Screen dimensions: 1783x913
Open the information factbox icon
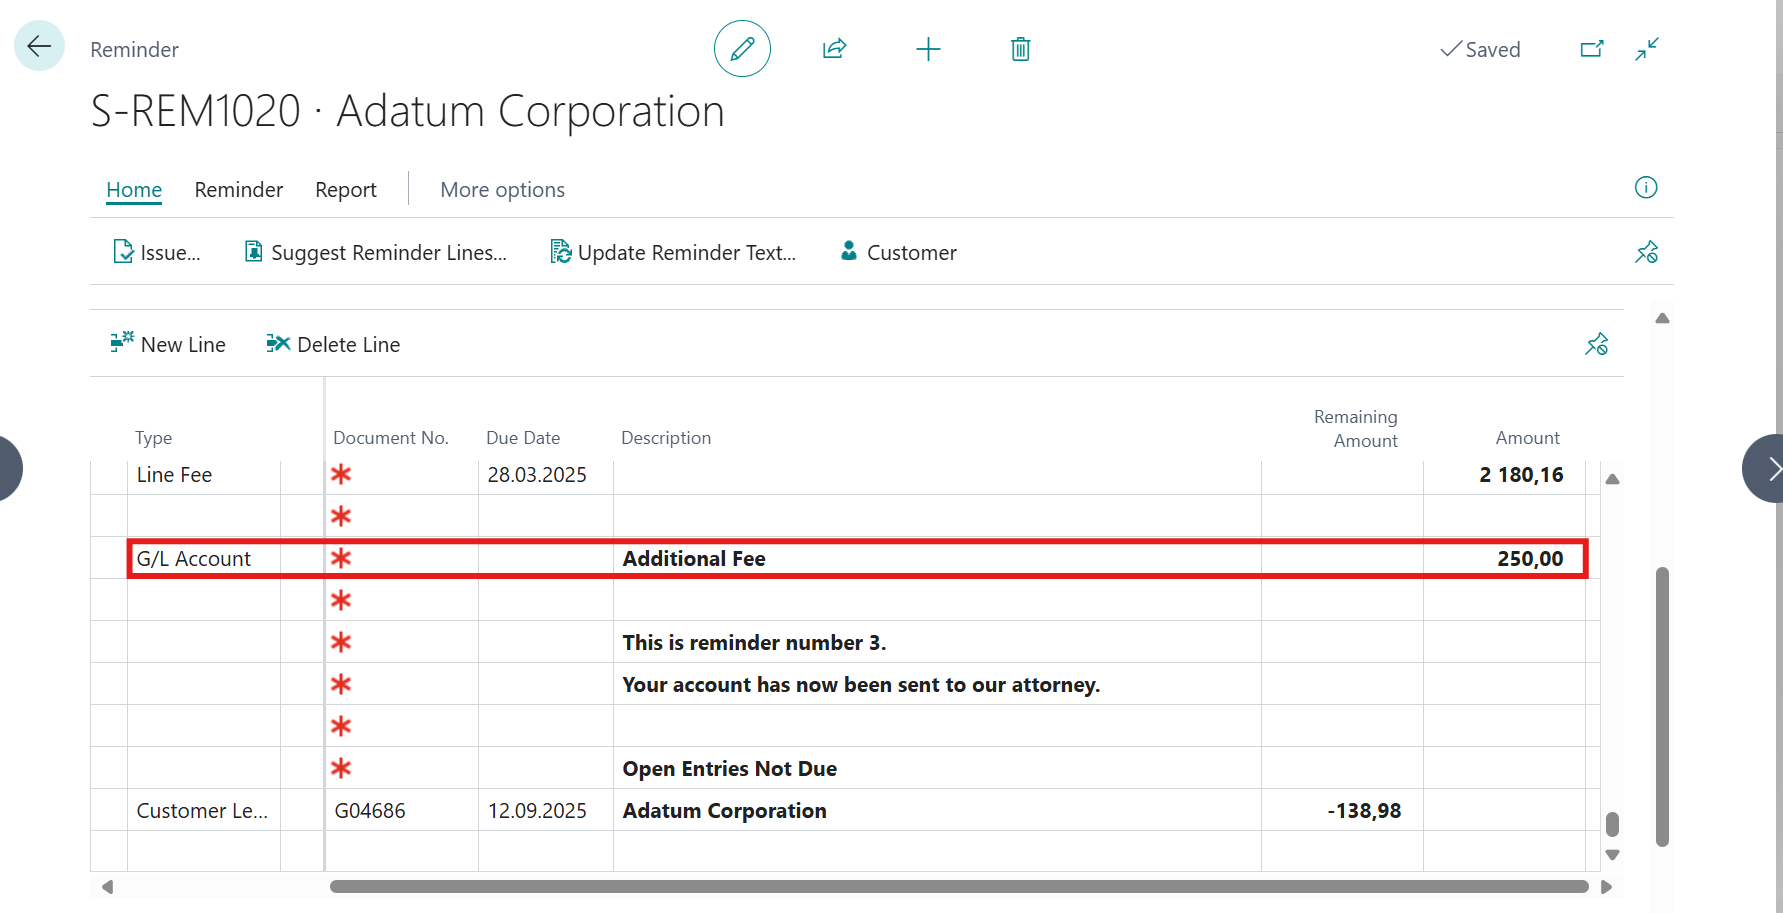tap(1645, 188)
